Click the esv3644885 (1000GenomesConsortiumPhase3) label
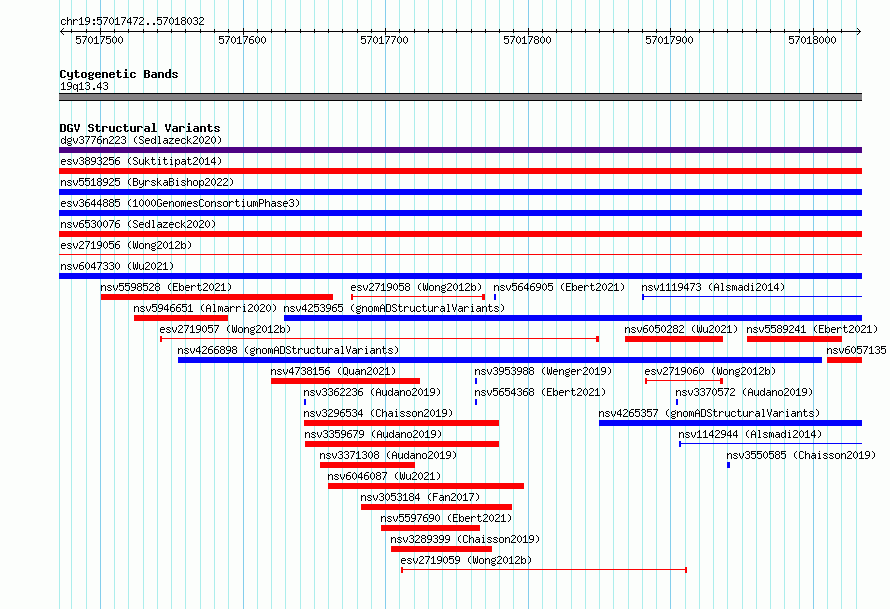 click(180, 203)
